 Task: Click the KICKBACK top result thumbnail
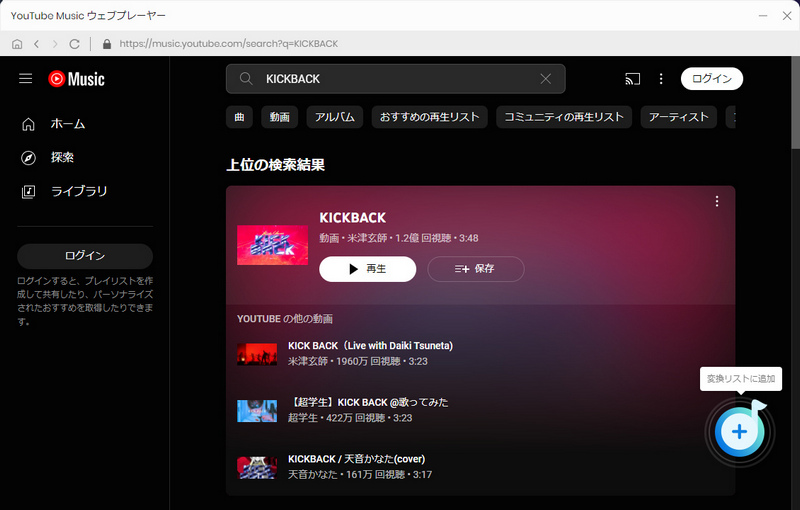tap(272, 245)
